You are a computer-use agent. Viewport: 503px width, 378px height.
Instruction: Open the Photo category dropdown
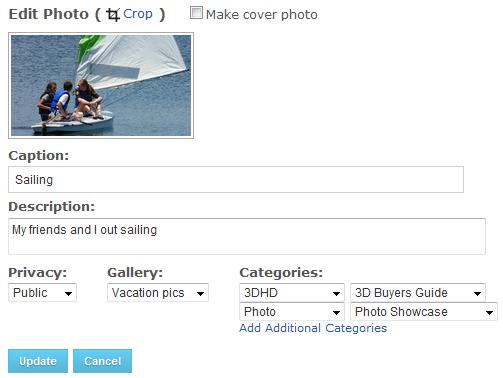[x=292, y=312]
